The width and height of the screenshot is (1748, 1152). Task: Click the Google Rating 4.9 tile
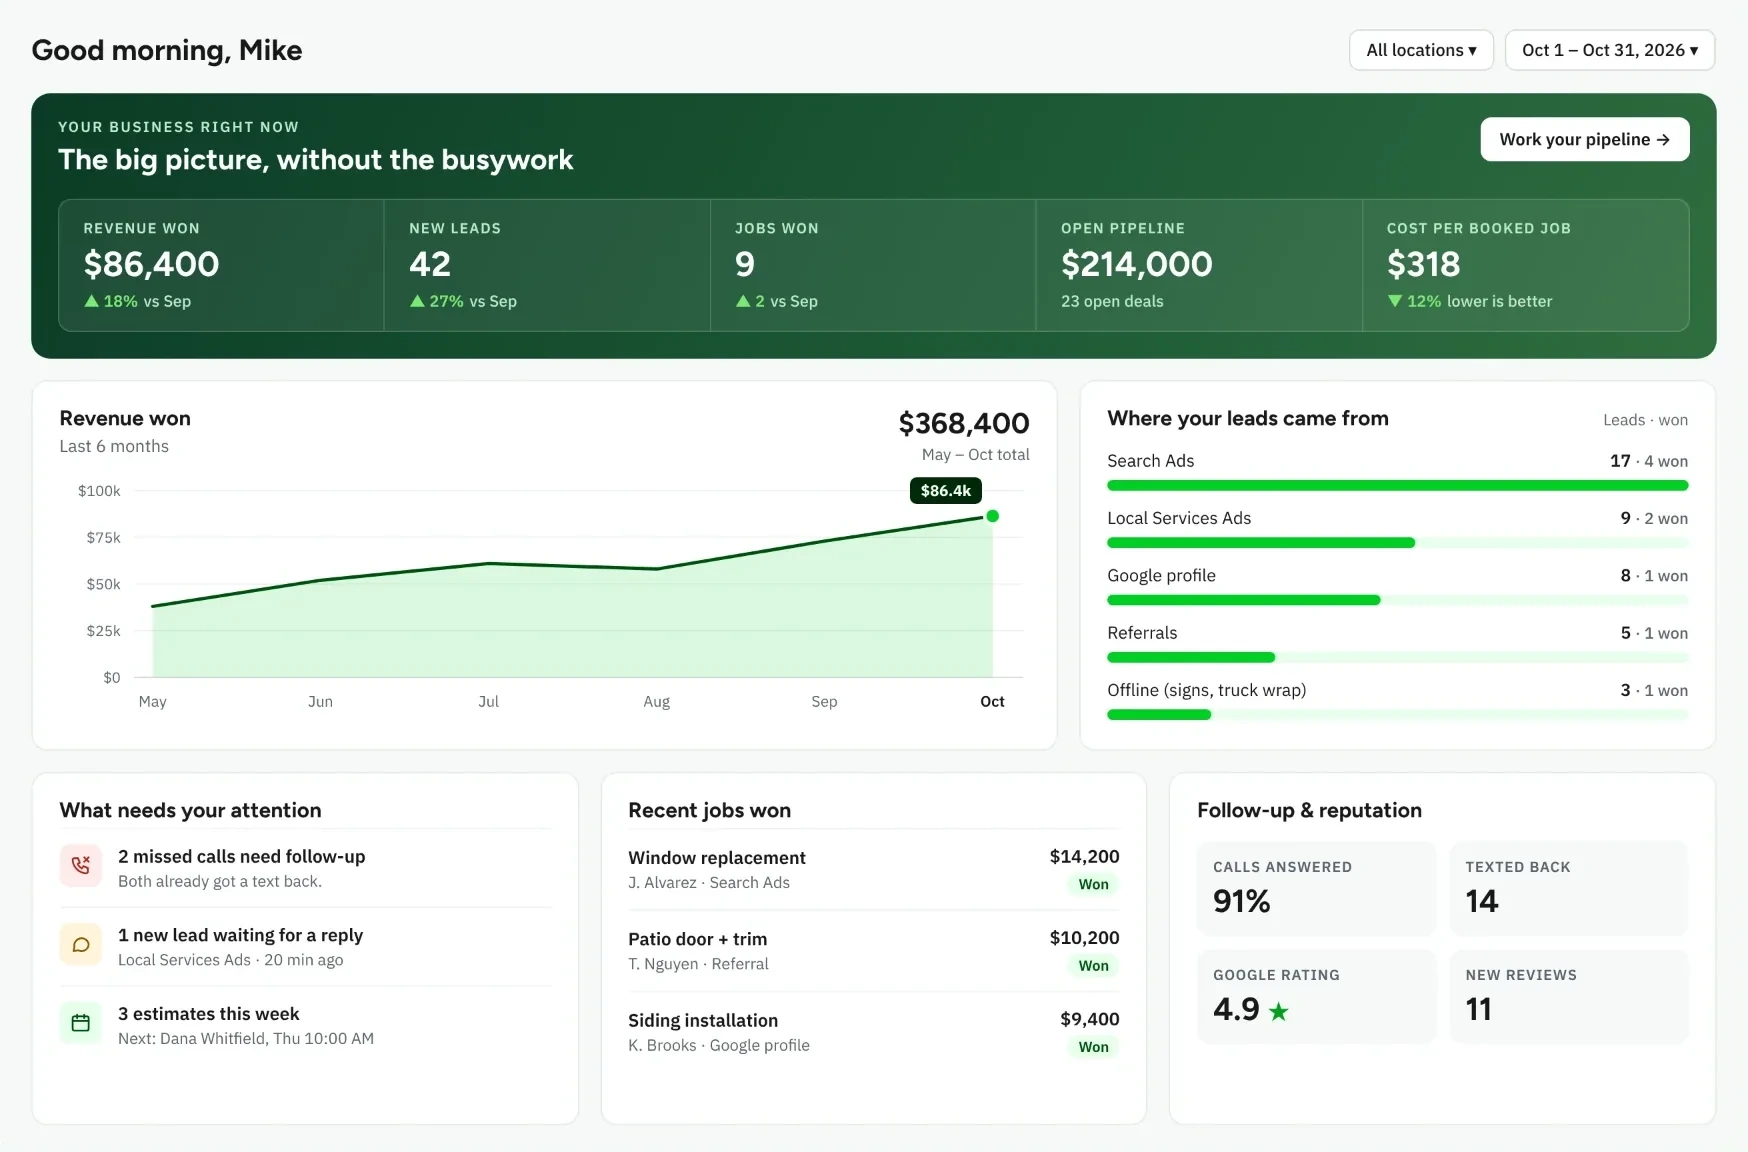coord(1316,997)
